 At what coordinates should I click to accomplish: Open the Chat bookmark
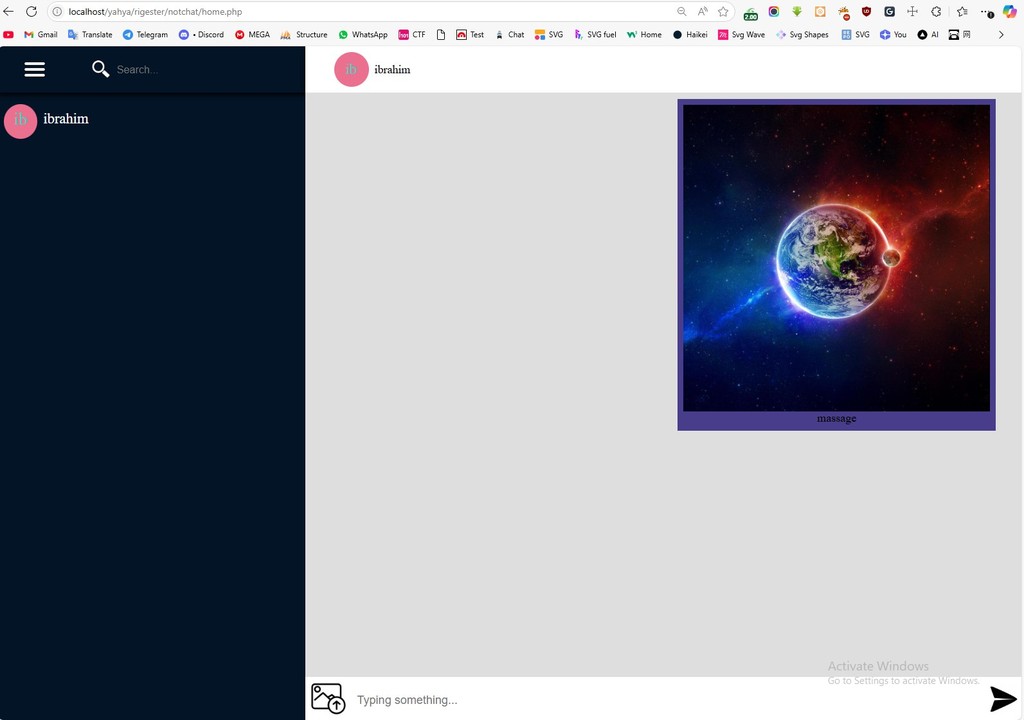coord(509,35)
